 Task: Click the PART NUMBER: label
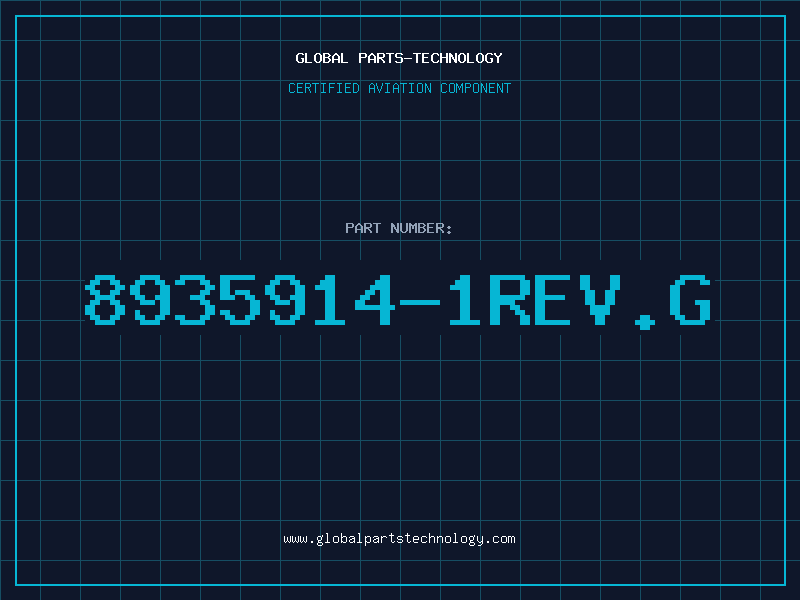click(x=399, y=228)
